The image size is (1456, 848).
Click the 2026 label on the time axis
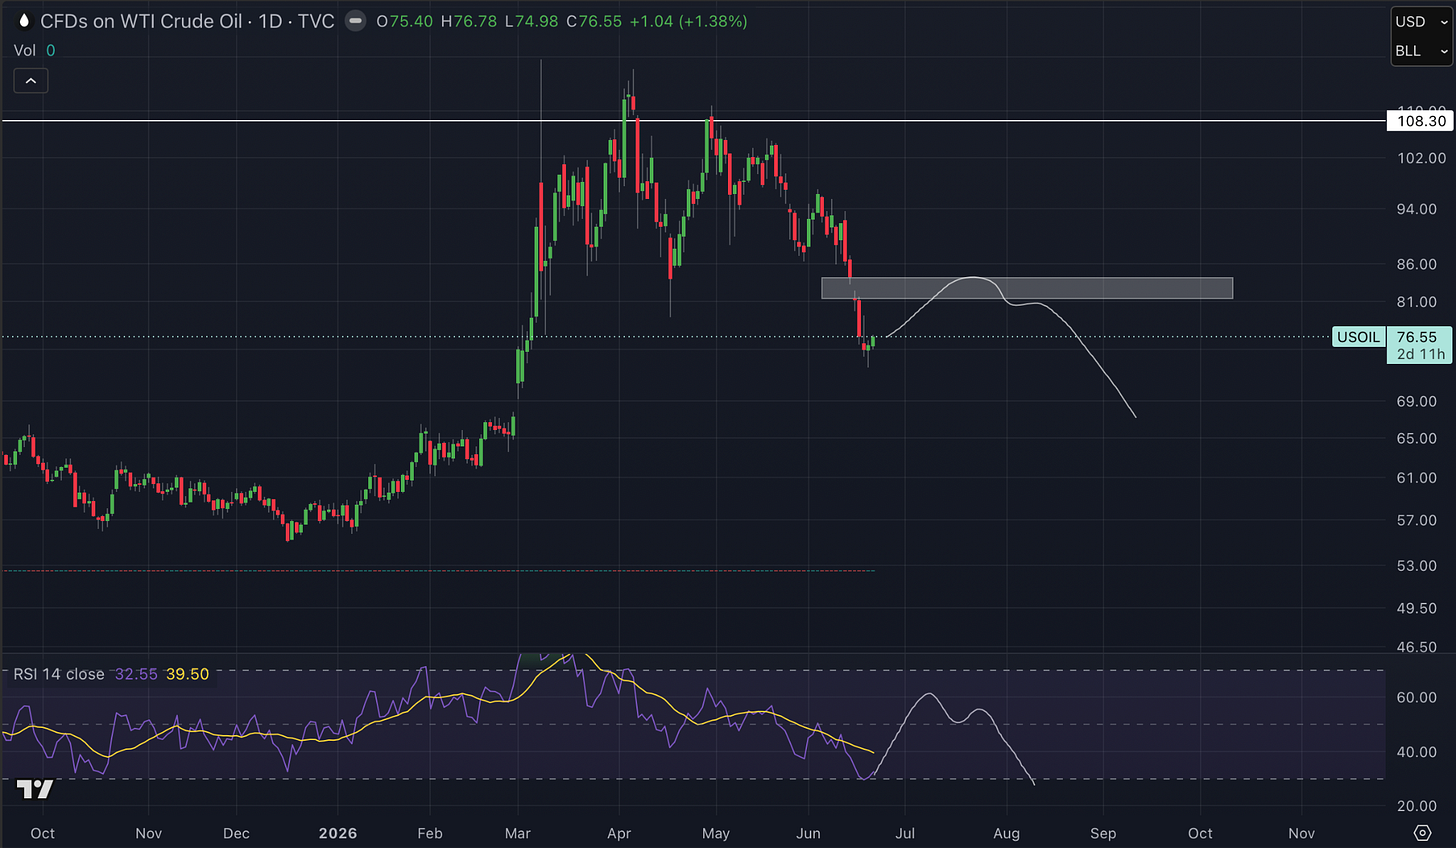coord(338,833)
